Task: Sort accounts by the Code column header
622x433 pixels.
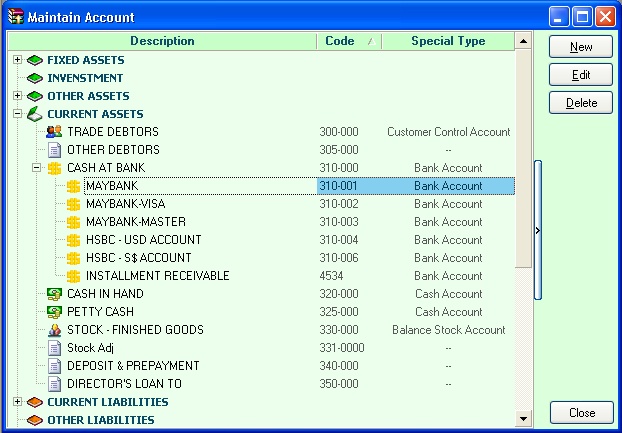Action: [x=348, y=41]
